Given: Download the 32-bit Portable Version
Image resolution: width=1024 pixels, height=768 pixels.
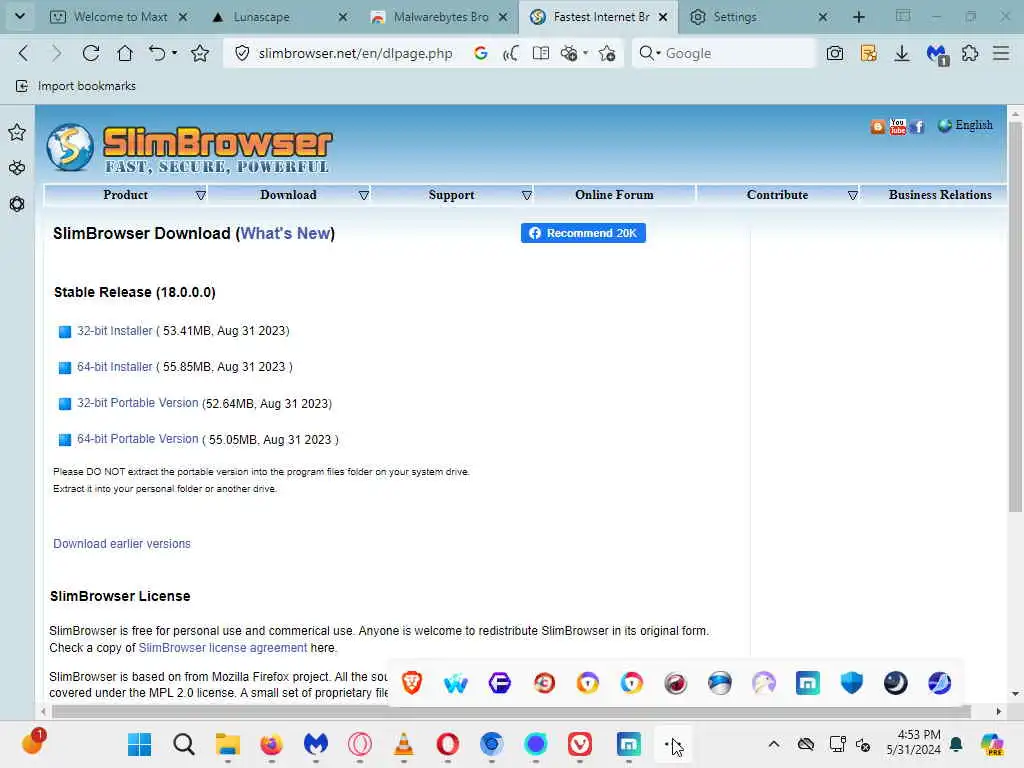Looking at the screenshot, I should point(137,402).
